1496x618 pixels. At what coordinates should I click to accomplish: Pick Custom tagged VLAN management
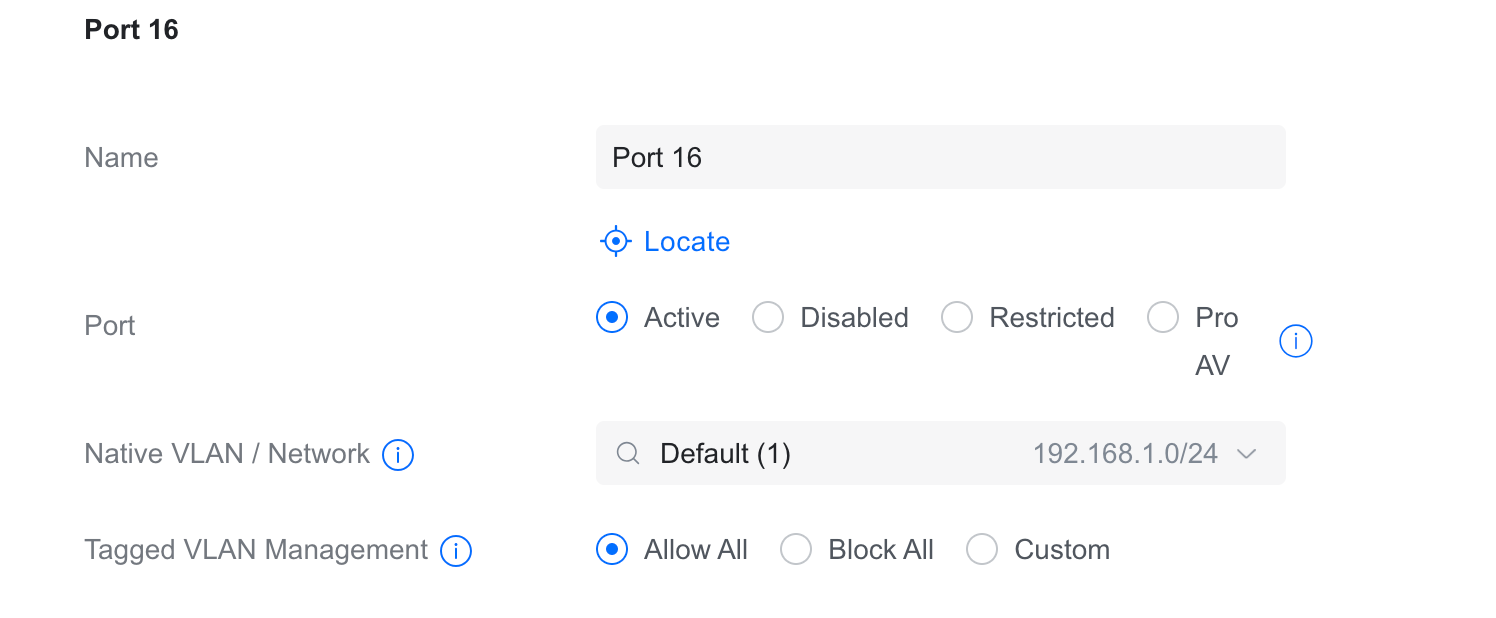point(982,550)
